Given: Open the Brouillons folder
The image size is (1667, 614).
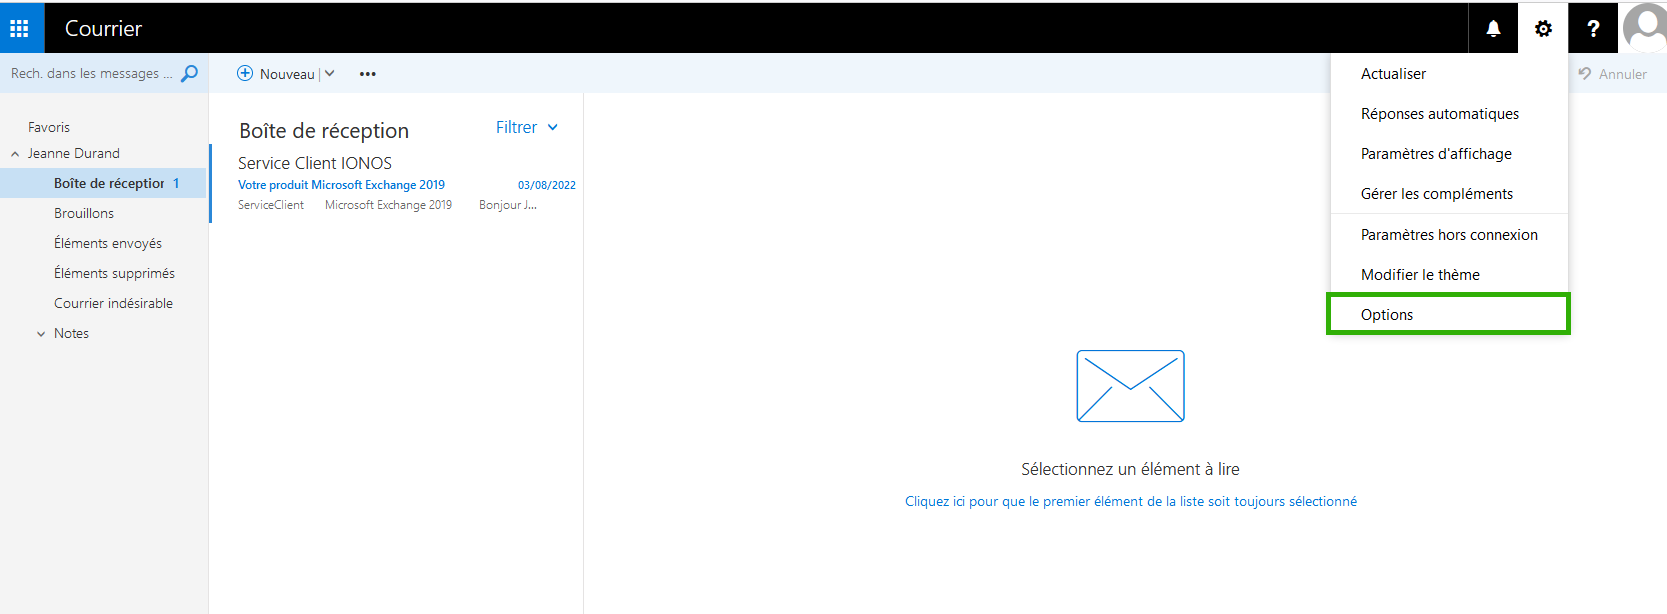Looking at the screenshot, I should (84, 213).
